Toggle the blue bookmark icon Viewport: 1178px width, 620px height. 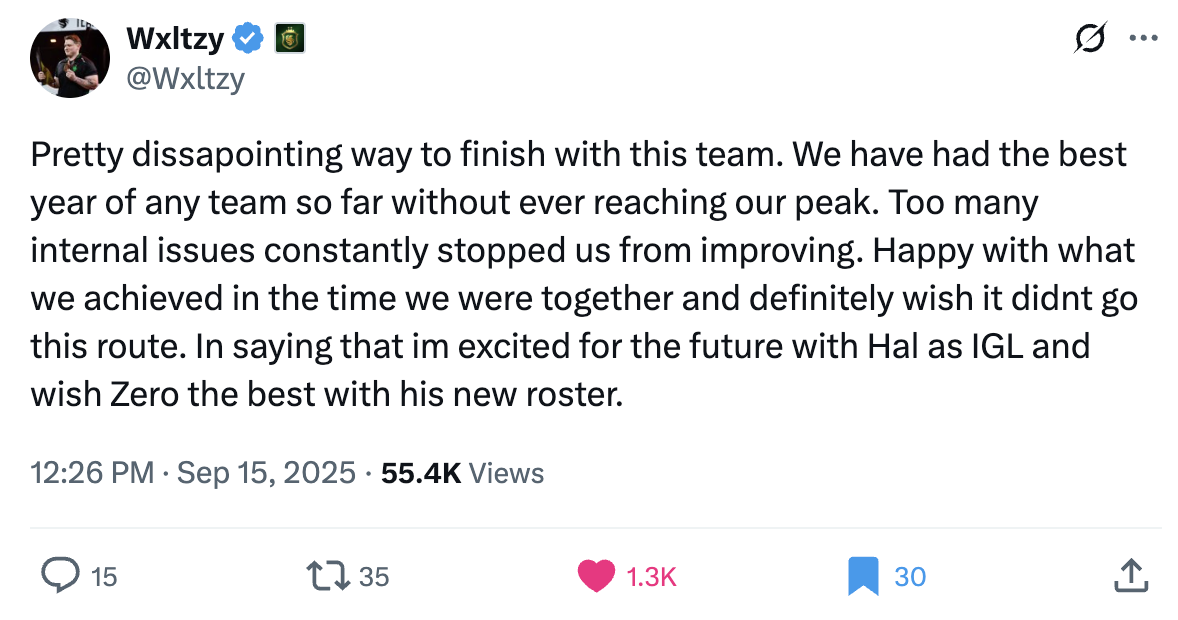863,576
